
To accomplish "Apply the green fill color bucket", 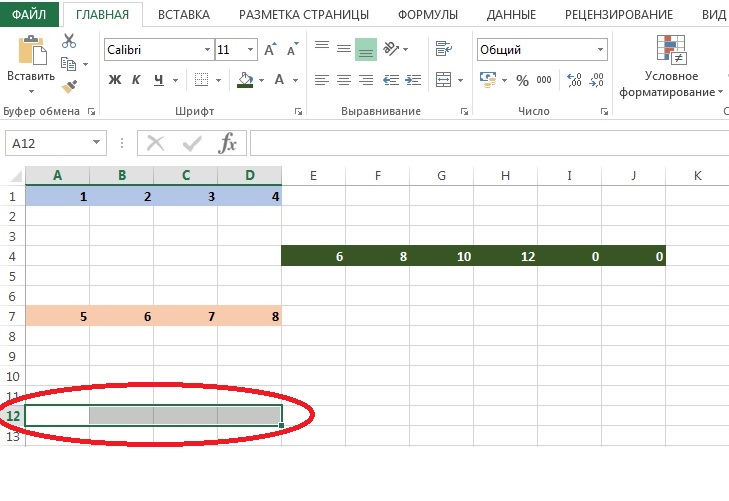I will click(x=246, y=80).
